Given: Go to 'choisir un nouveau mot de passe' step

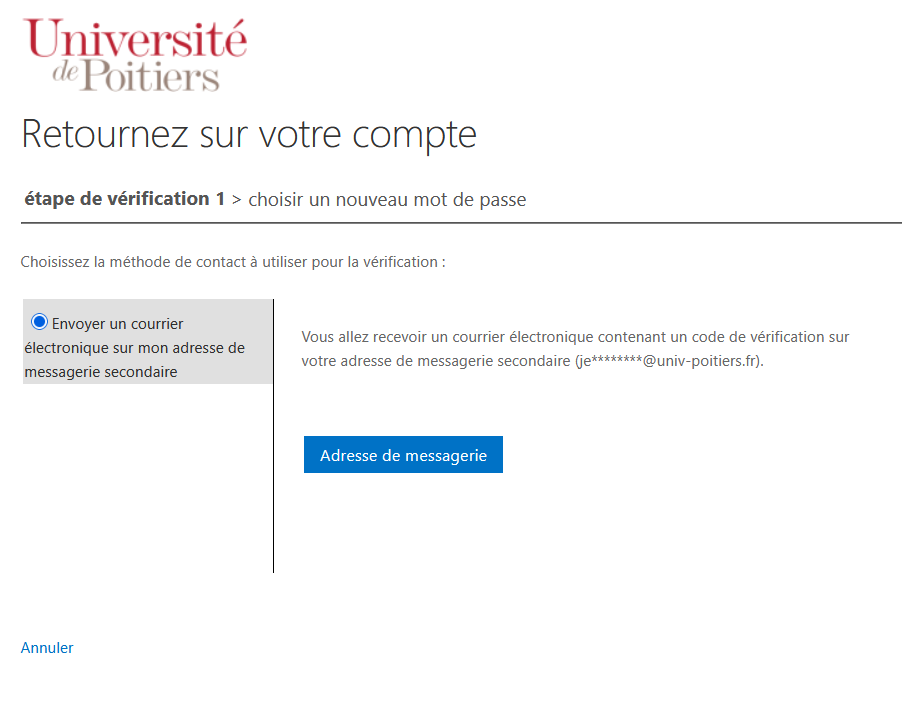Looking at the screenshot, I should 387,200.
